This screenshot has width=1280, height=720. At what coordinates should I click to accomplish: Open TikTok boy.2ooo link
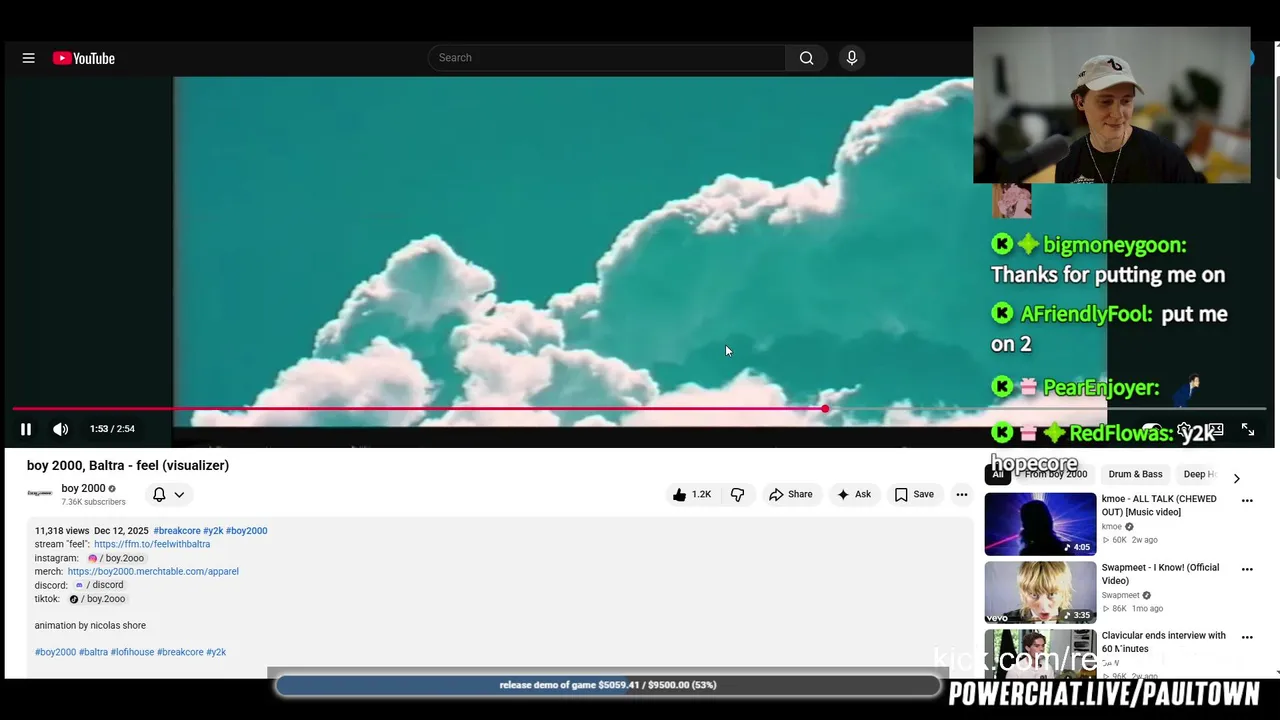point(97,599)
